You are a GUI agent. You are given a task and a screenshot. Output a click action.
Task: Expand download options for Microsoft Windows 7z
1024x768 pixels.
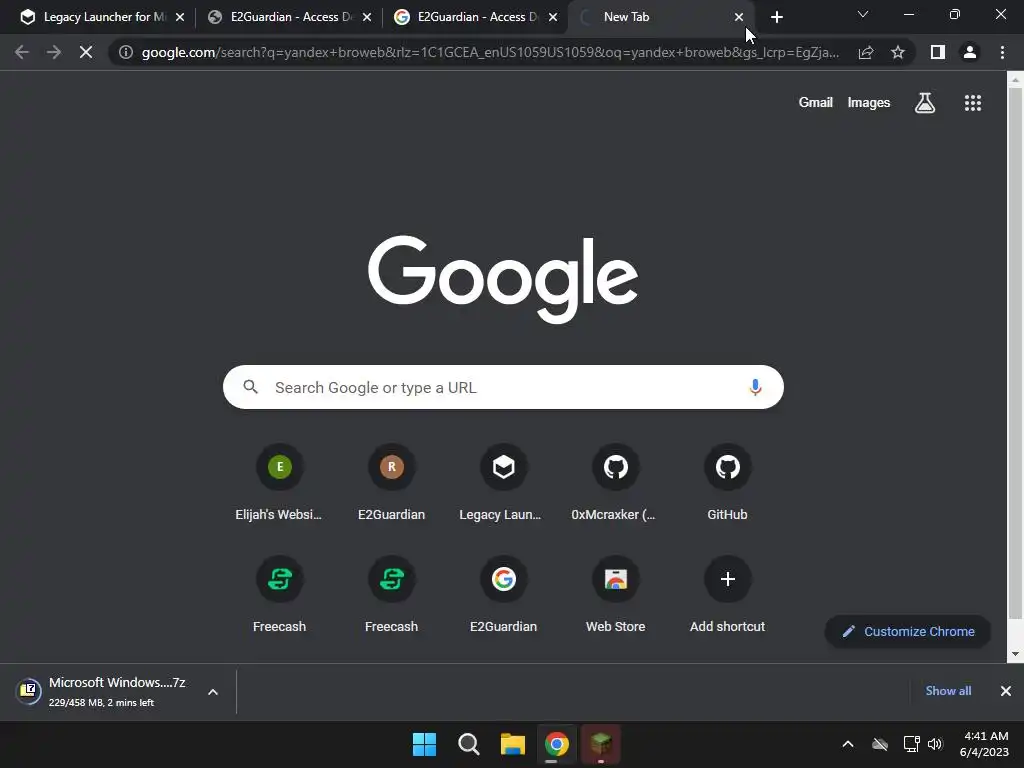point(213,692)
